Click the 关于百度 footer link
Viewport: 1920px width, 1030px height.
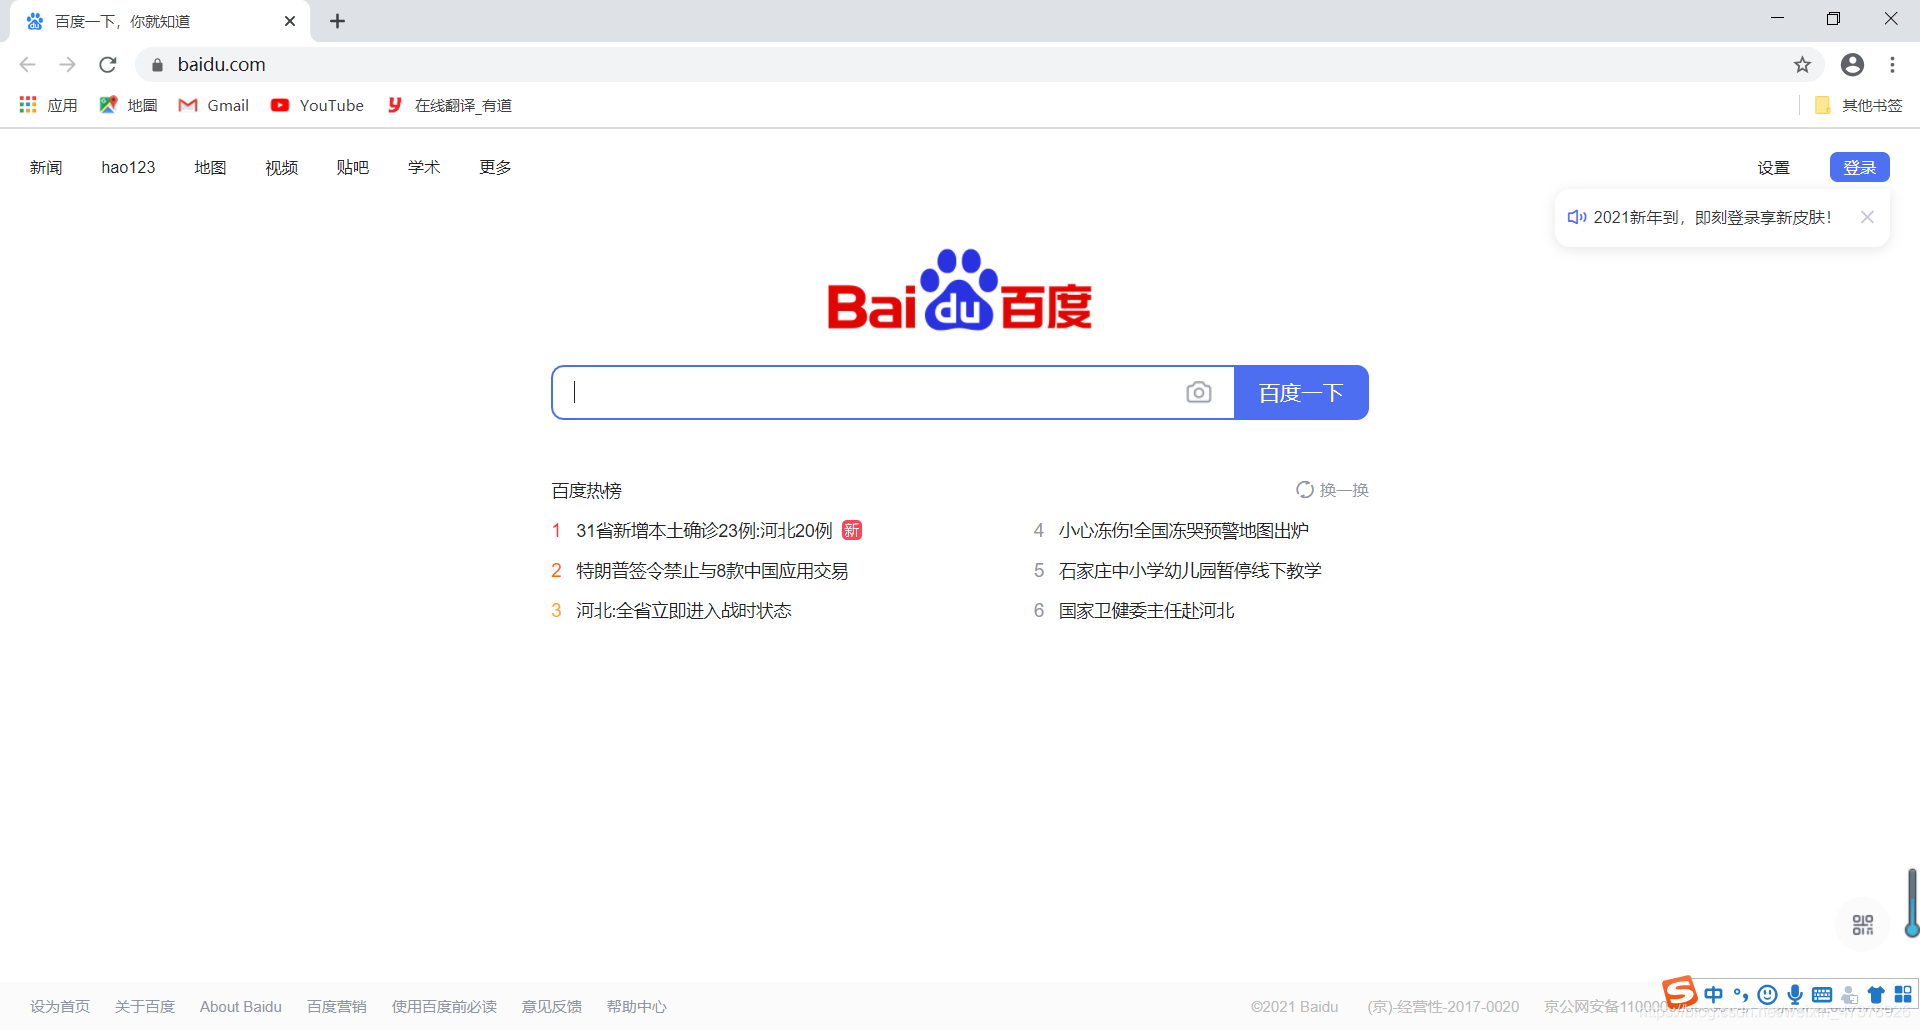point(145,1006)
